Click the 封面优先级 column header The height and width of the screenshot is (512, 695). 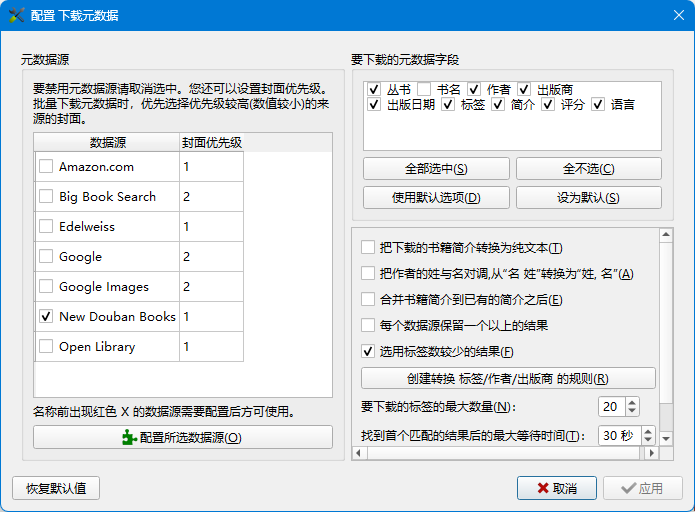click(x=211, y=143)
